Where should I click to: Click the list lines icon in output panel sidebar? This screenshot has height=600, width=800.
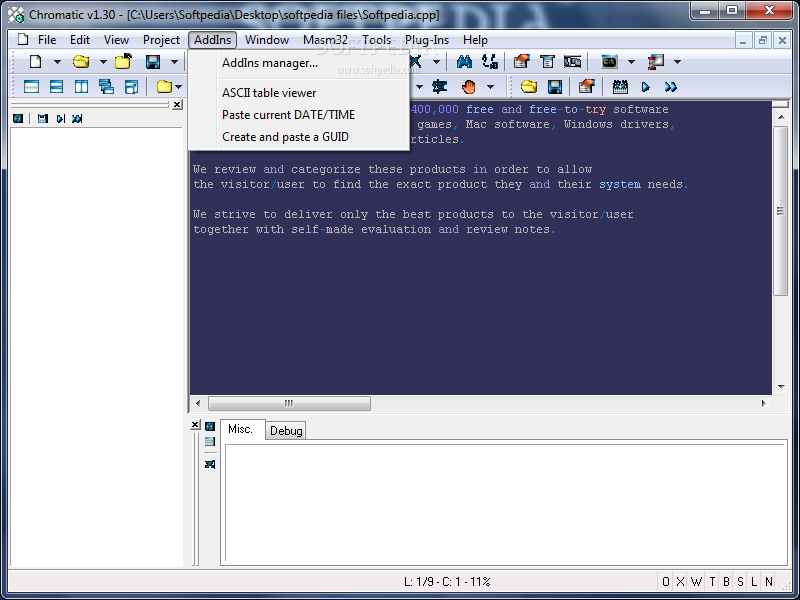tap(210, 442)
